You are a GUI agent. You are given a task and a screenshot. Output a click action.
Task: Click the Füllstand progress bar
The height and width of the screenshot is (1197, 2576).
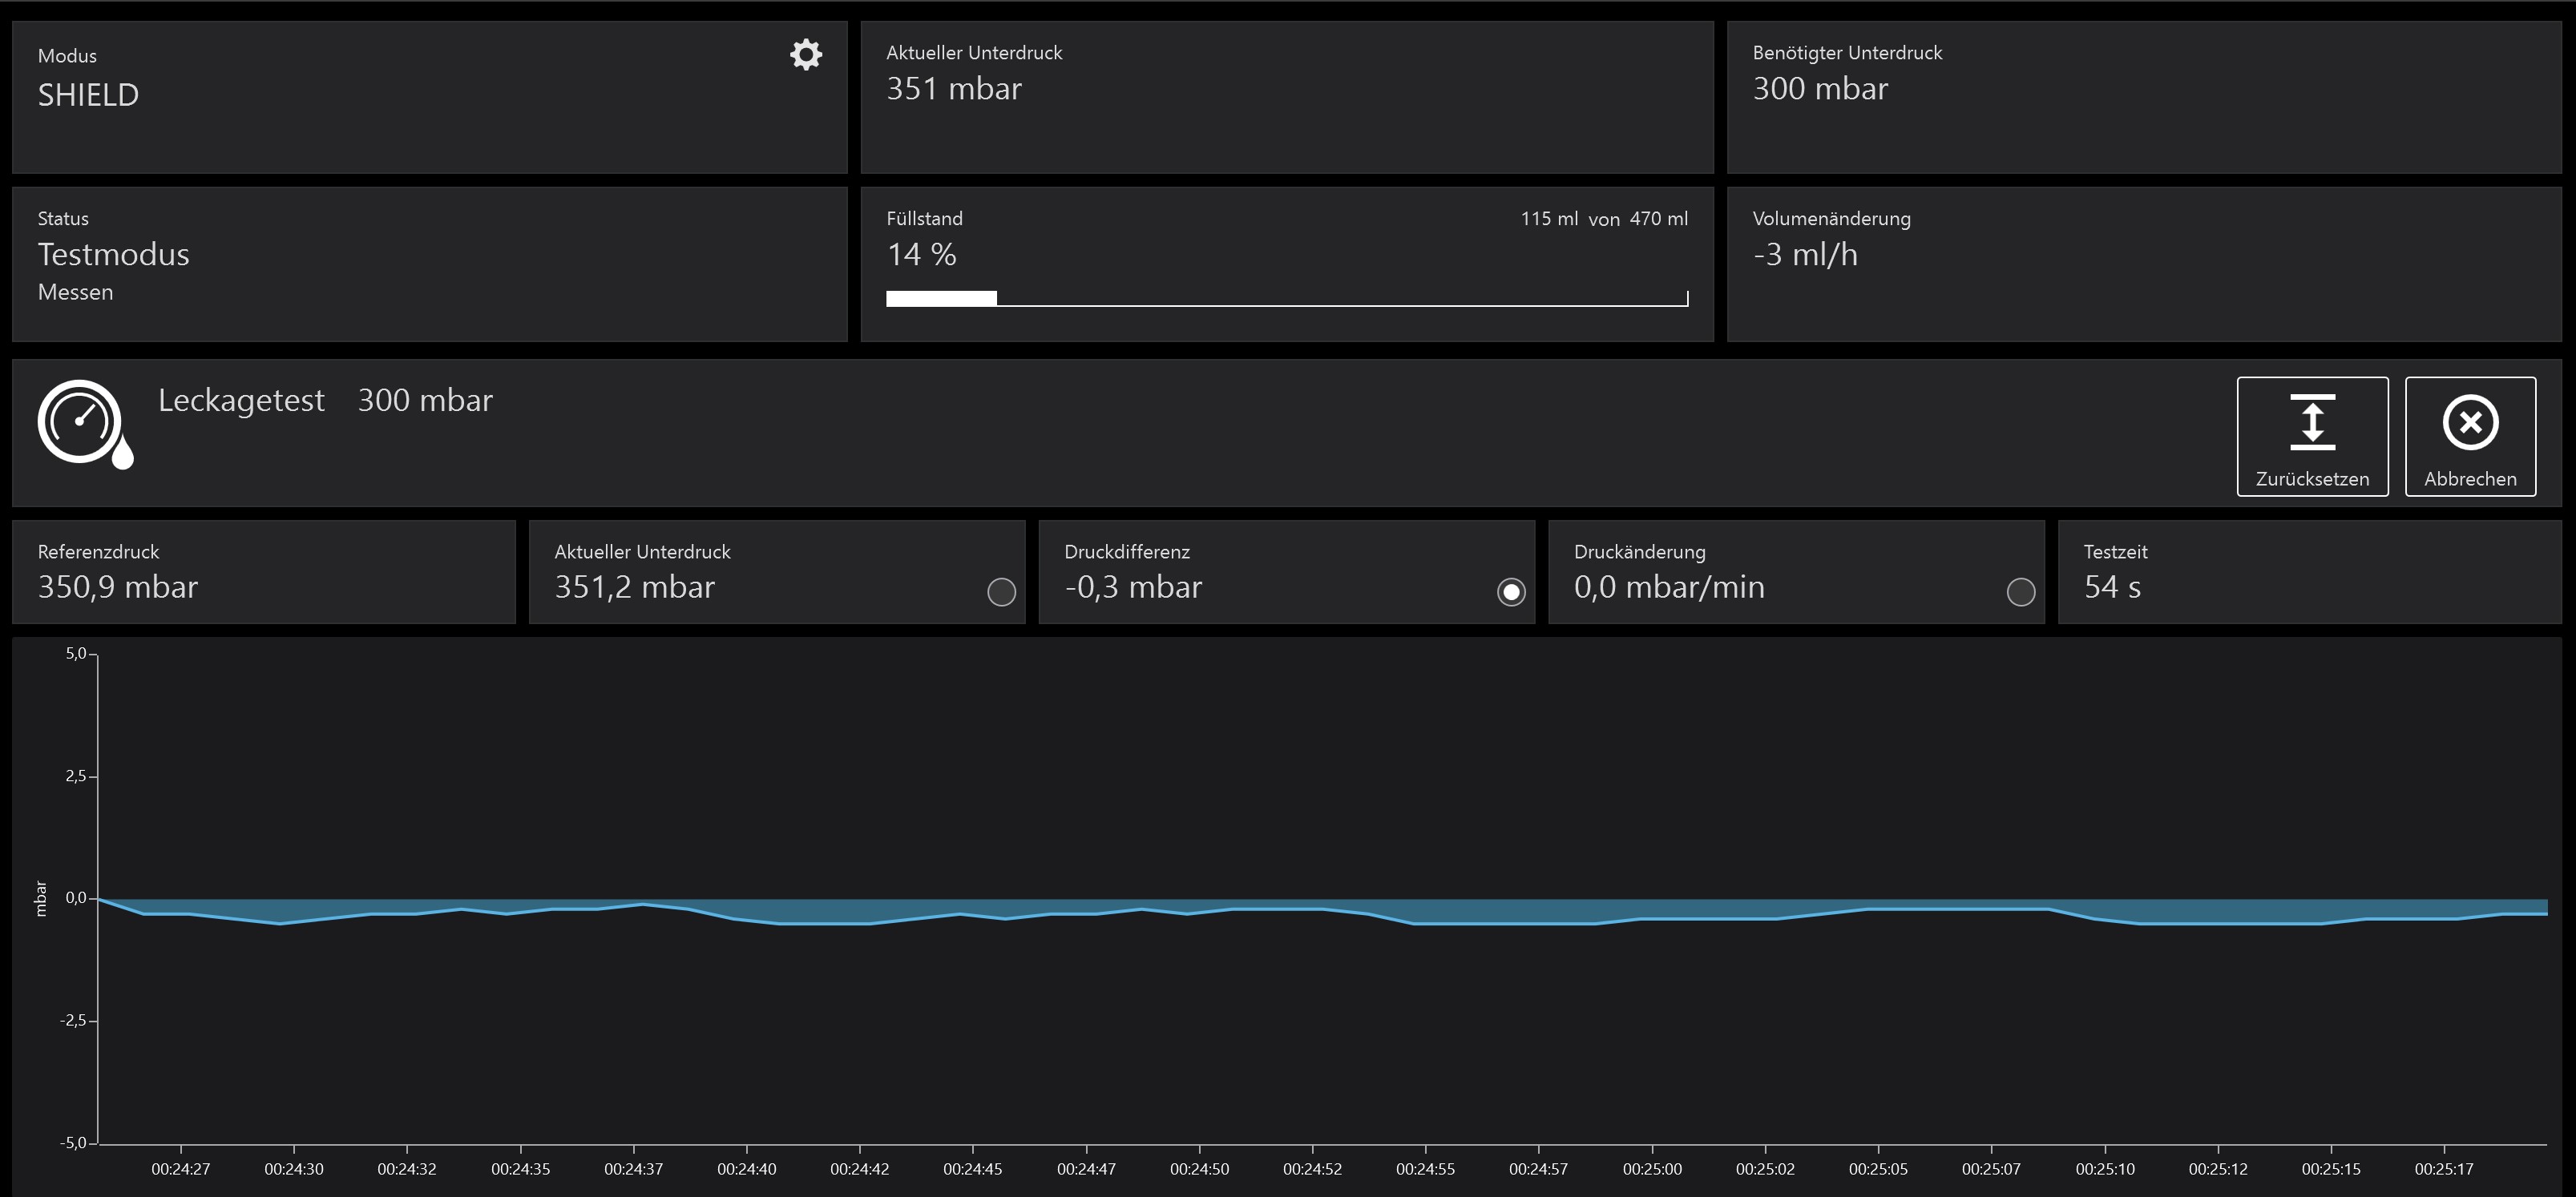[1286, 298]
